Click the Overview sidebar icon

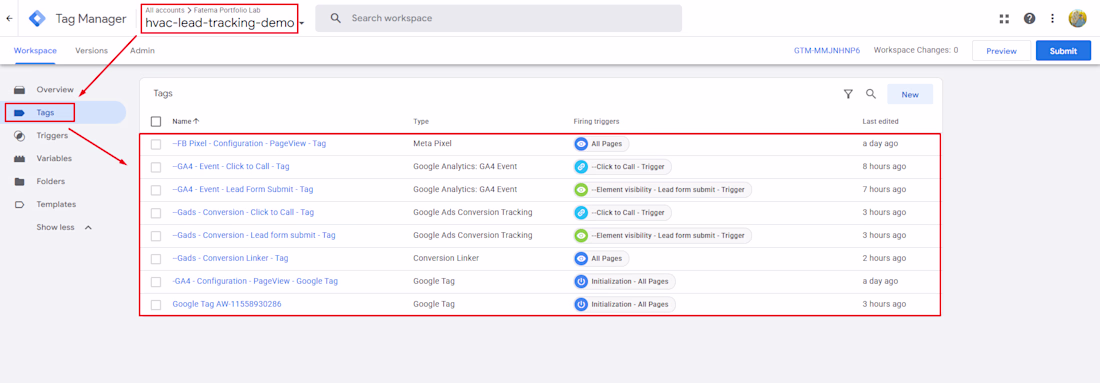(x=20, y=90)
